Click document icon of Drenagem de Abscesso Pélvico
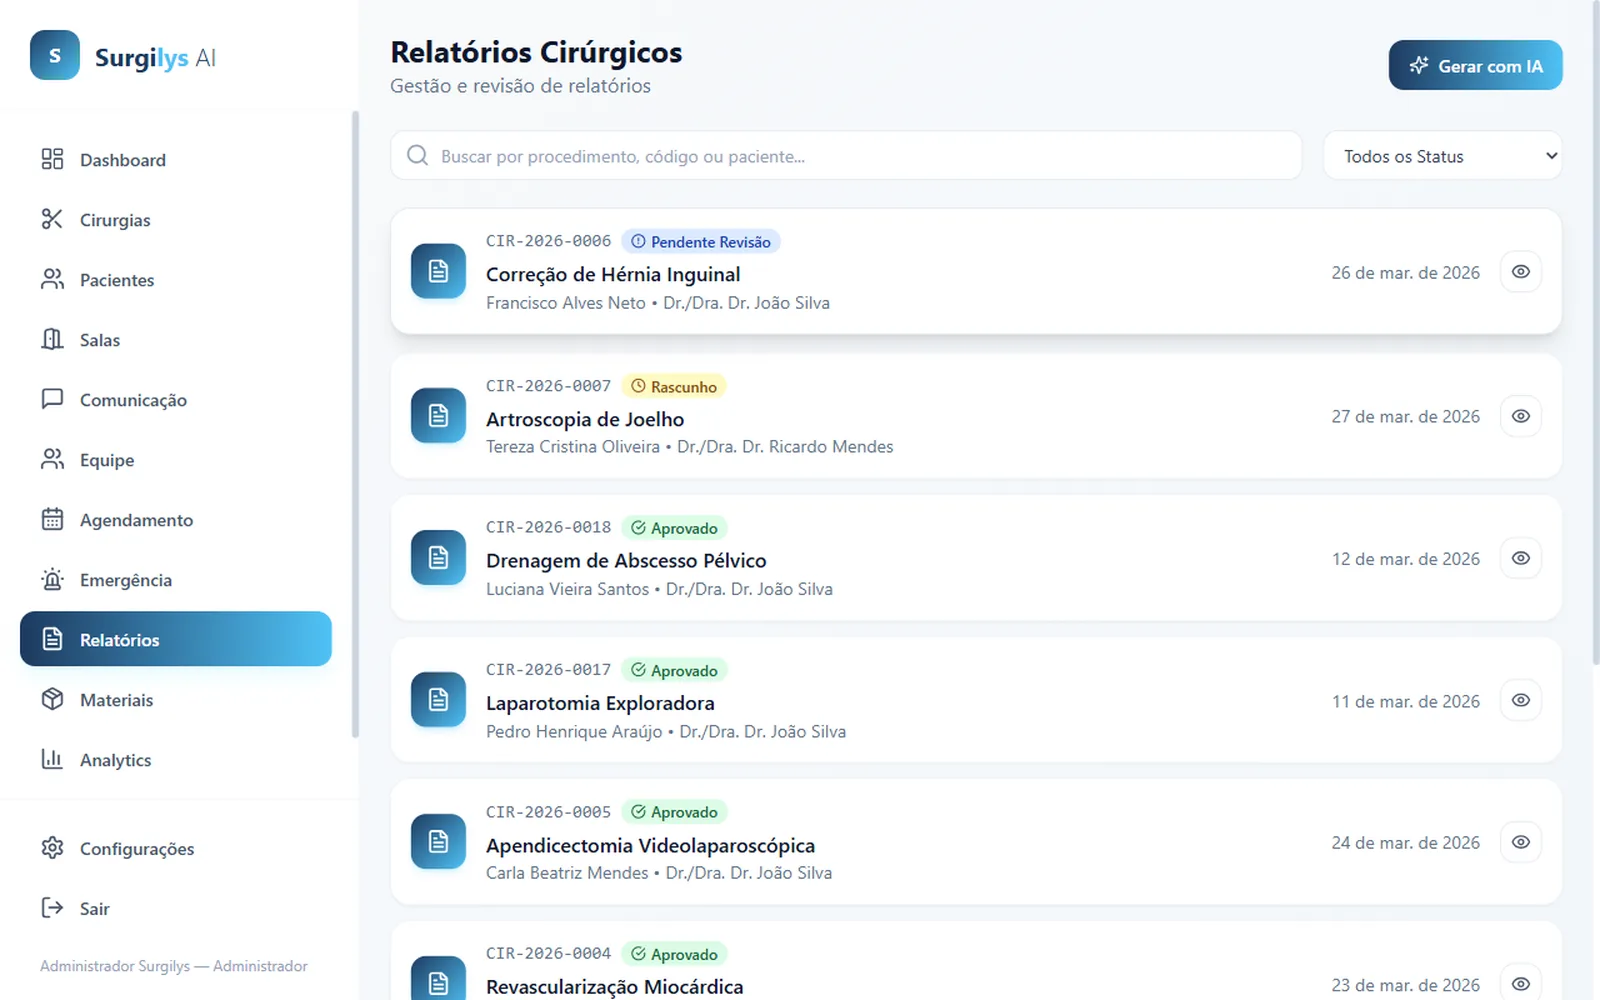The height and width of the screenshot is (1000, 1600). tap(438, 557)
